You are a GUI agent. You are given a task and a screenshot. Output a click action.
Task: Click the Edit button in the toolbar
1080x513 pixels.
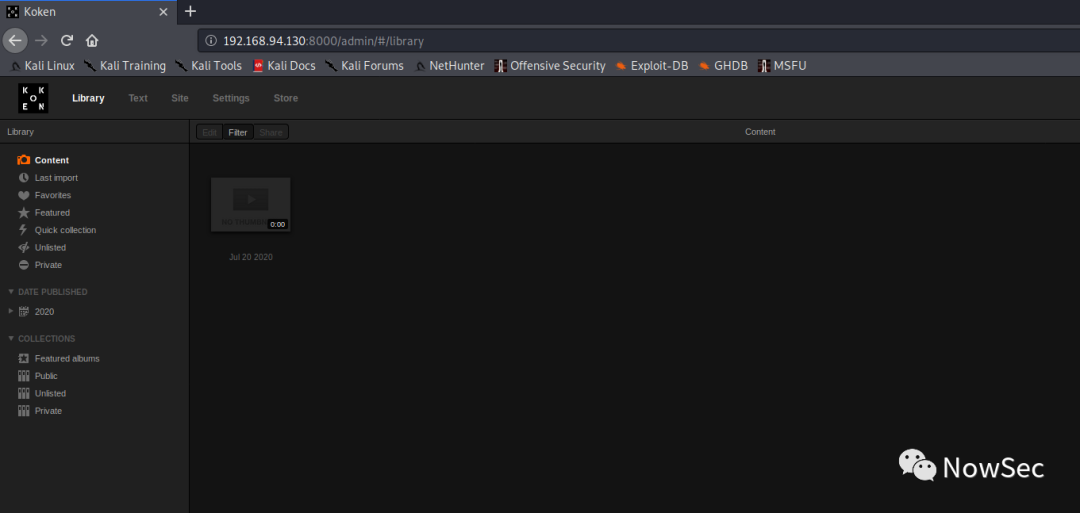[x=209, y=132]
